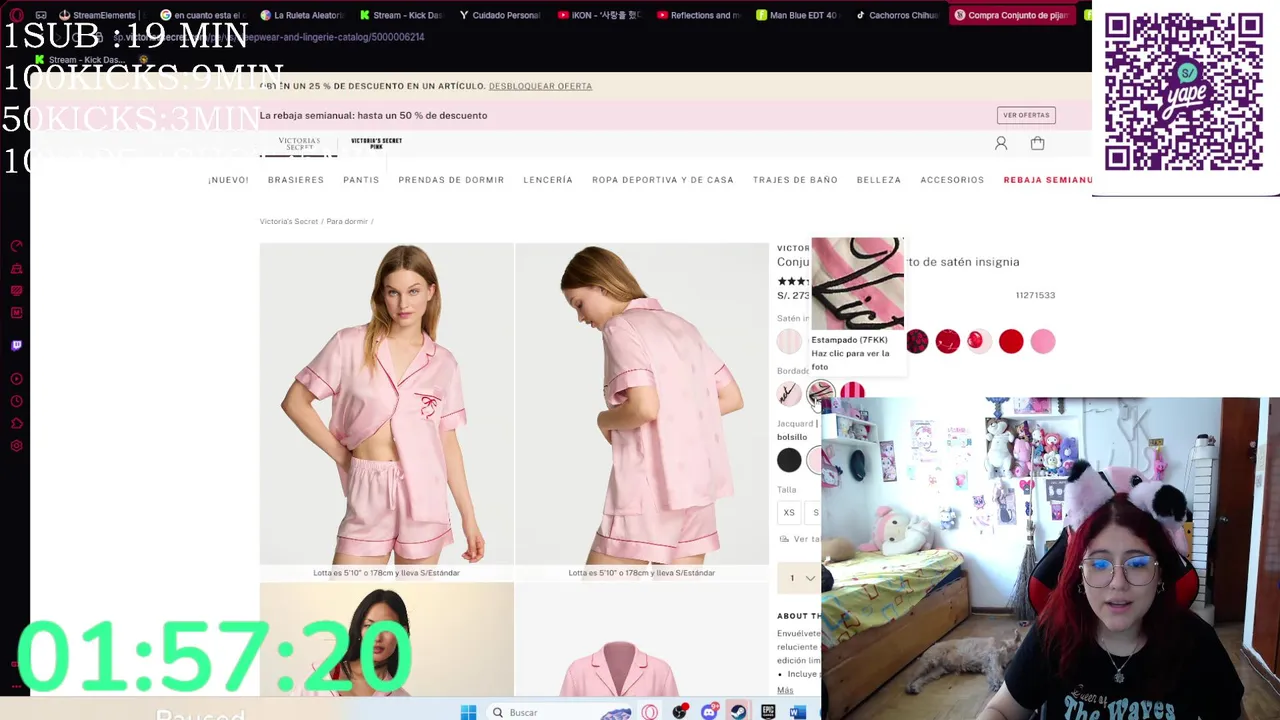
Task: Click the browser address bar URL
Action: coord(270,37)
